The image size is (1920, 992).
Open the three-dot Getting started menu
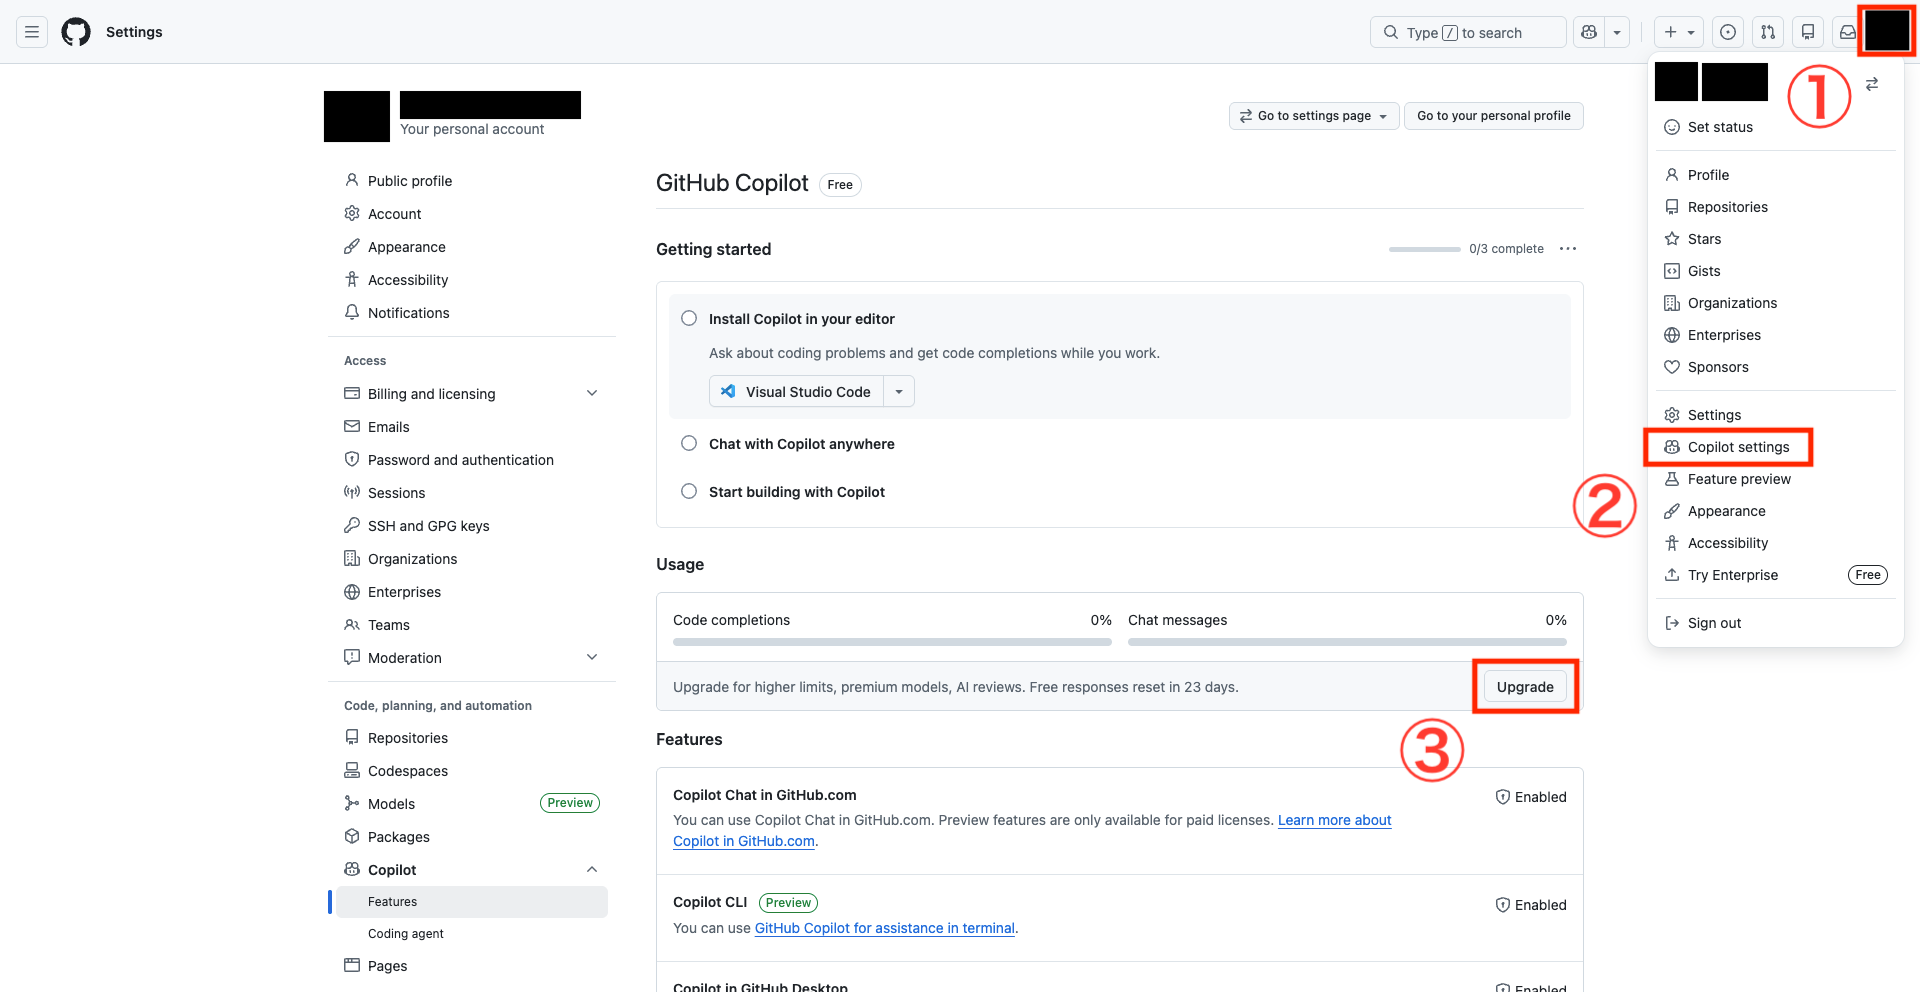(x=1568, y=249)
